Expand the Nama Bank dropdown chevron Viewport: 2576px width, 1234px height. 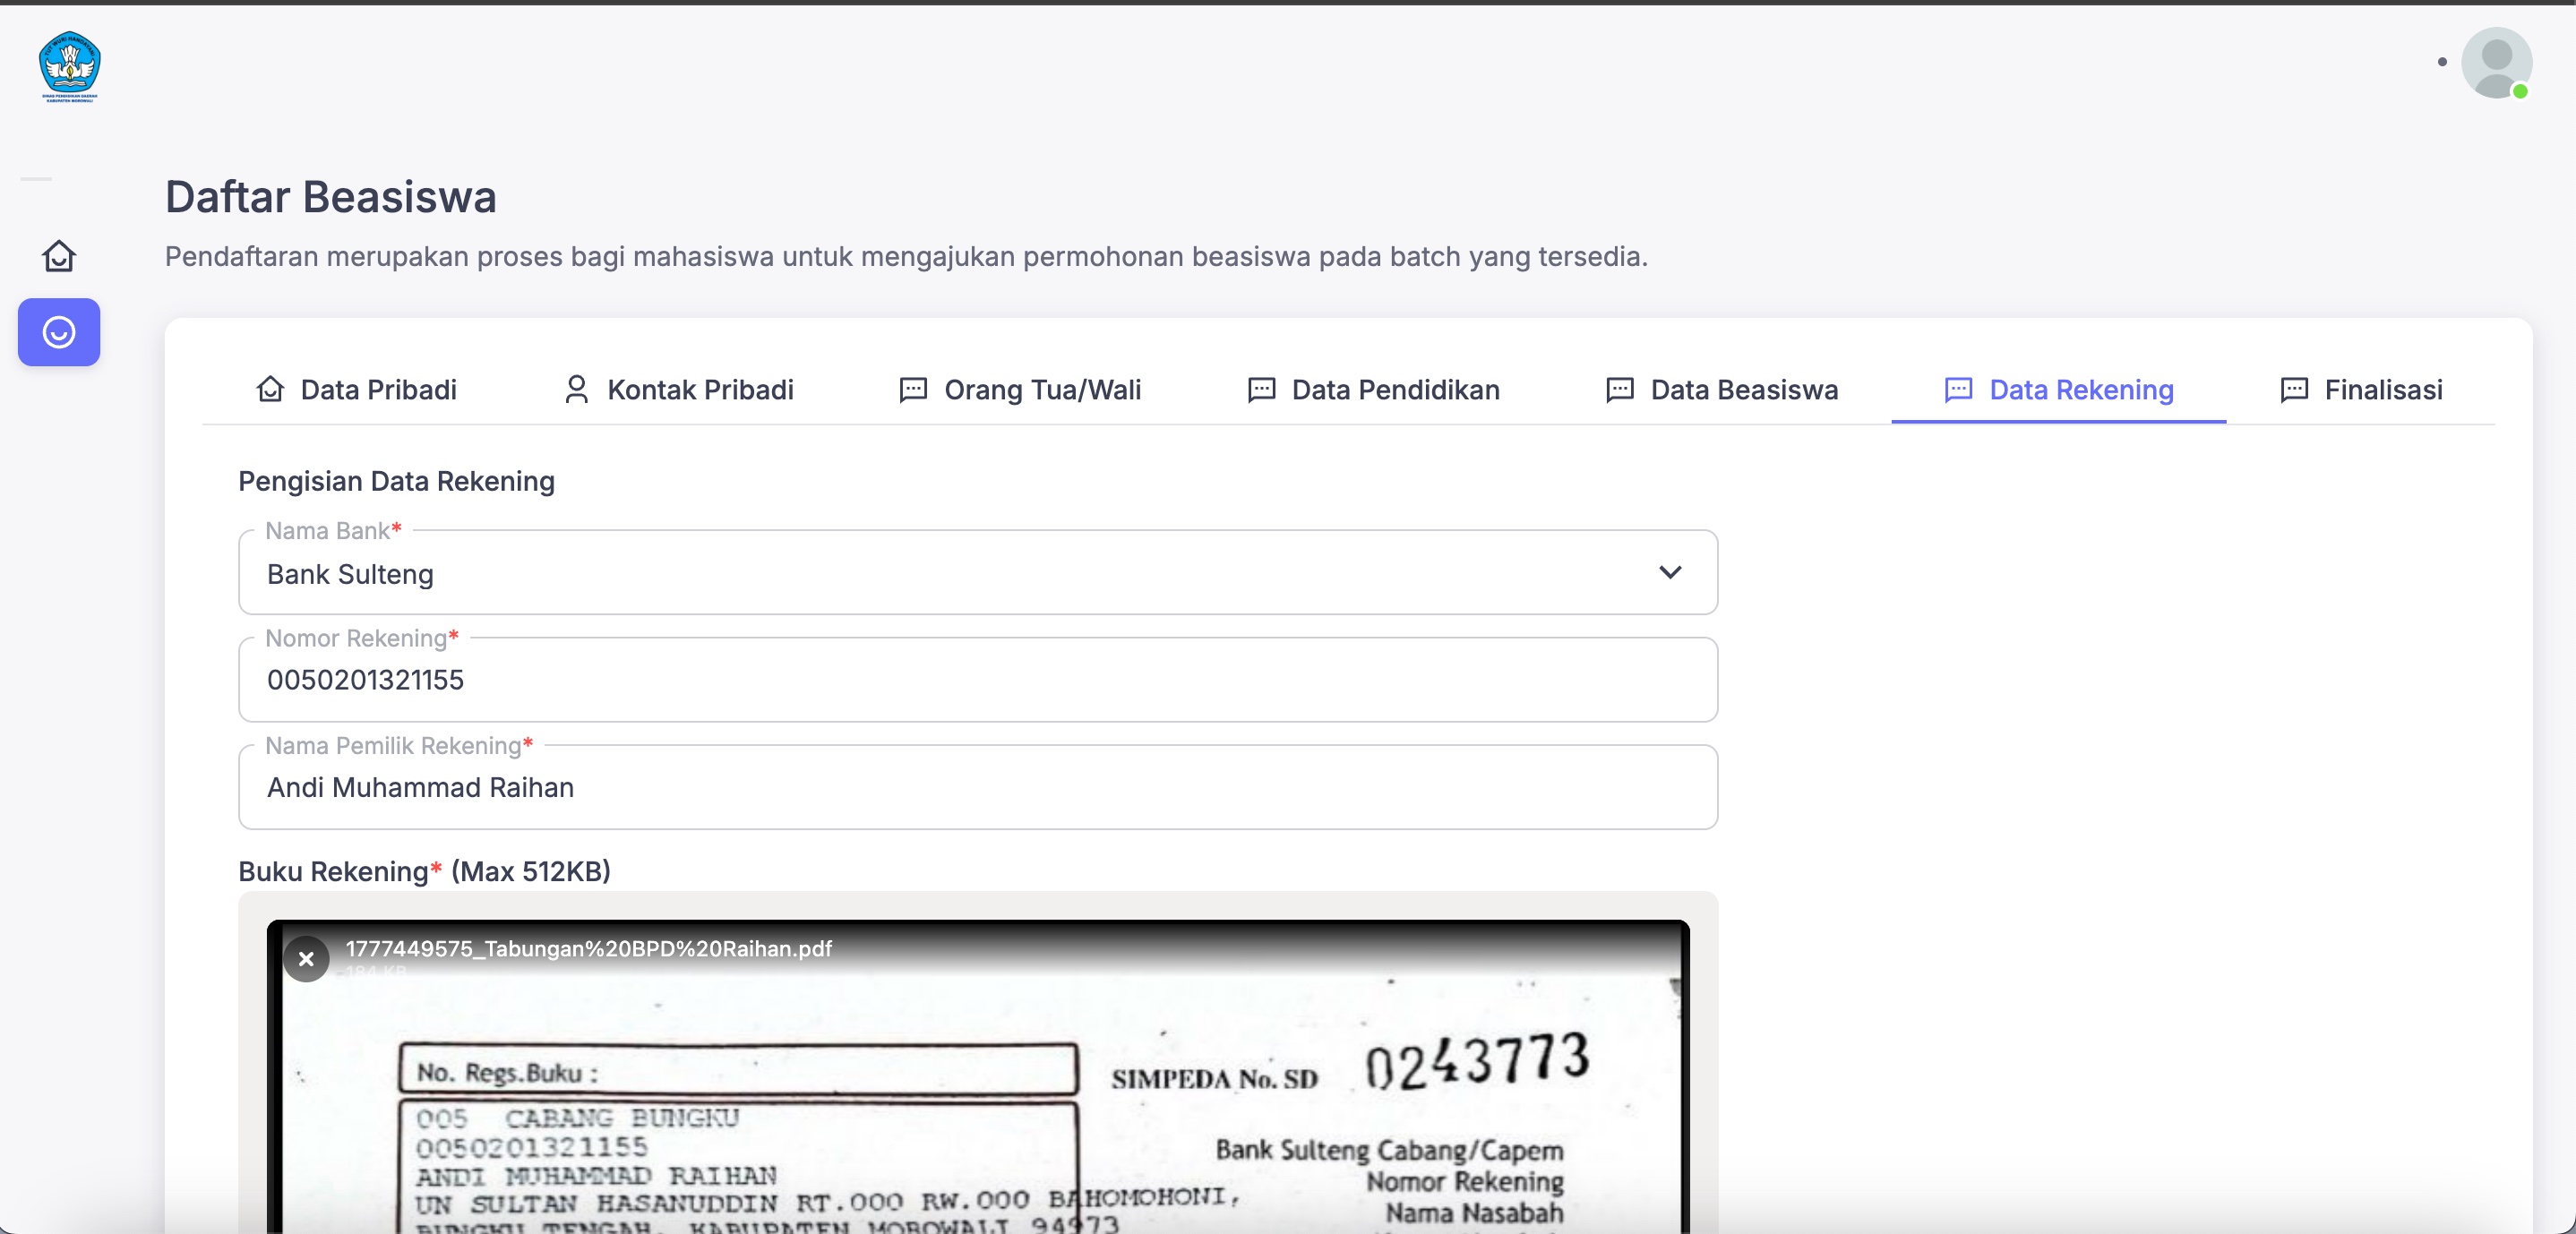click(x=1669, y=572)
